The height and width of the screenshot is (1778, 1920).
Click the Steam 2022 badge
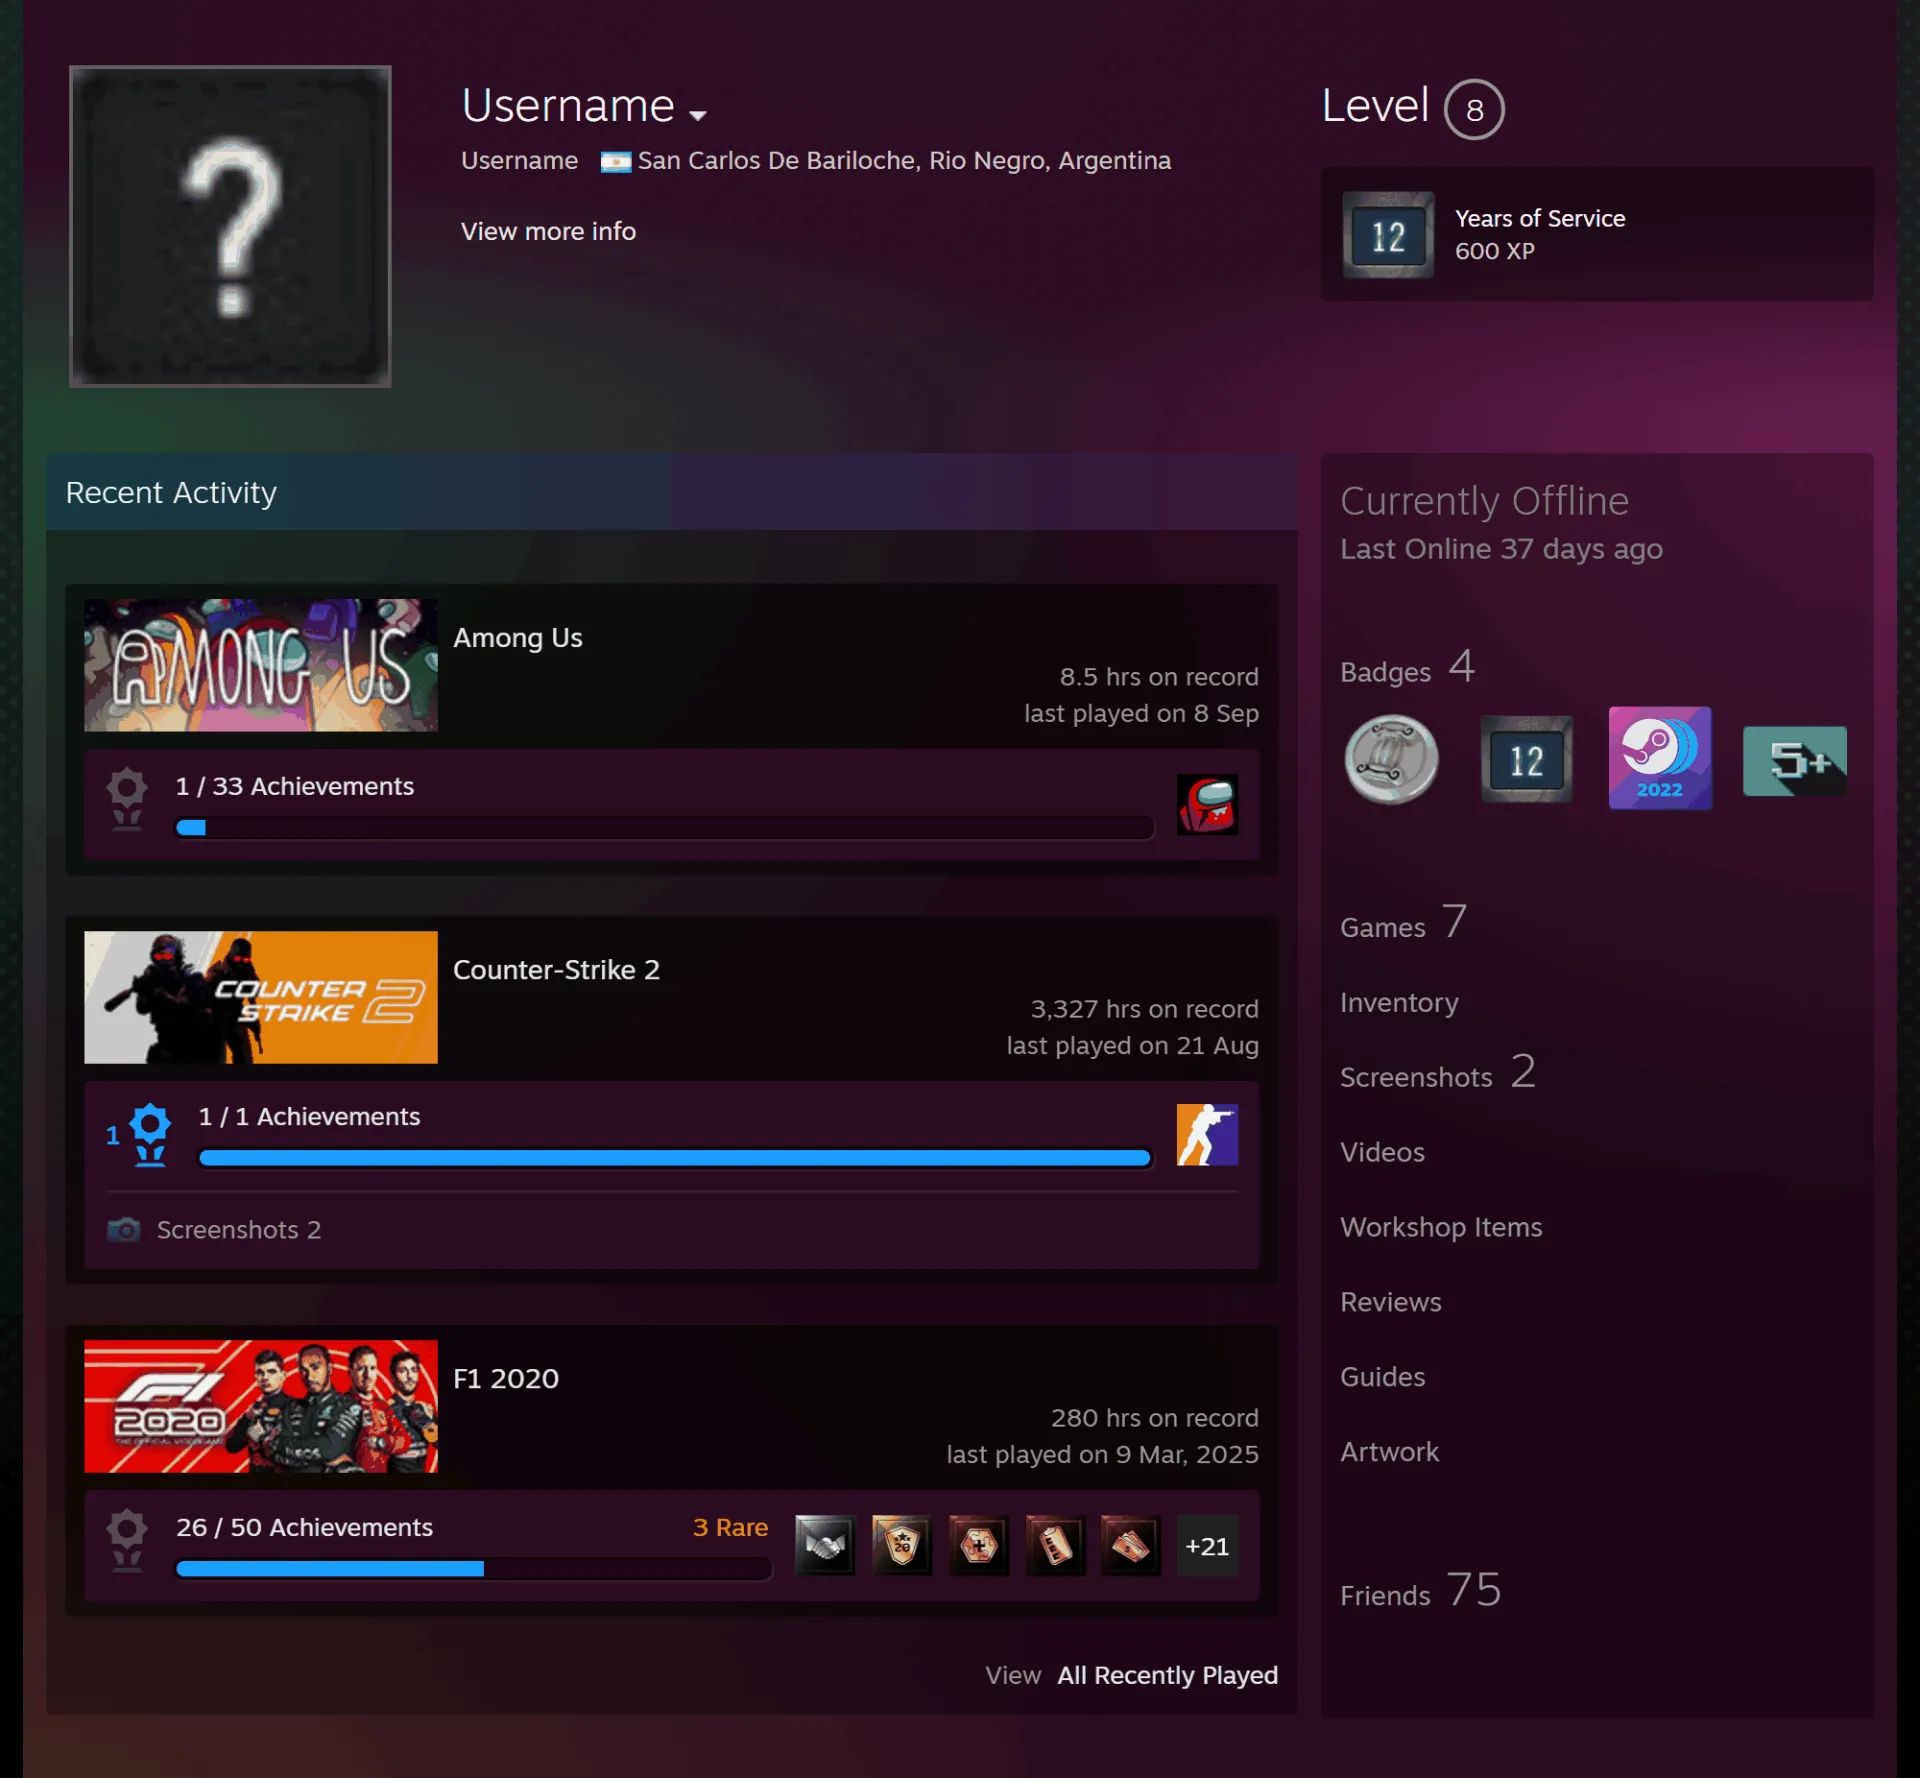click(1660, 758)
